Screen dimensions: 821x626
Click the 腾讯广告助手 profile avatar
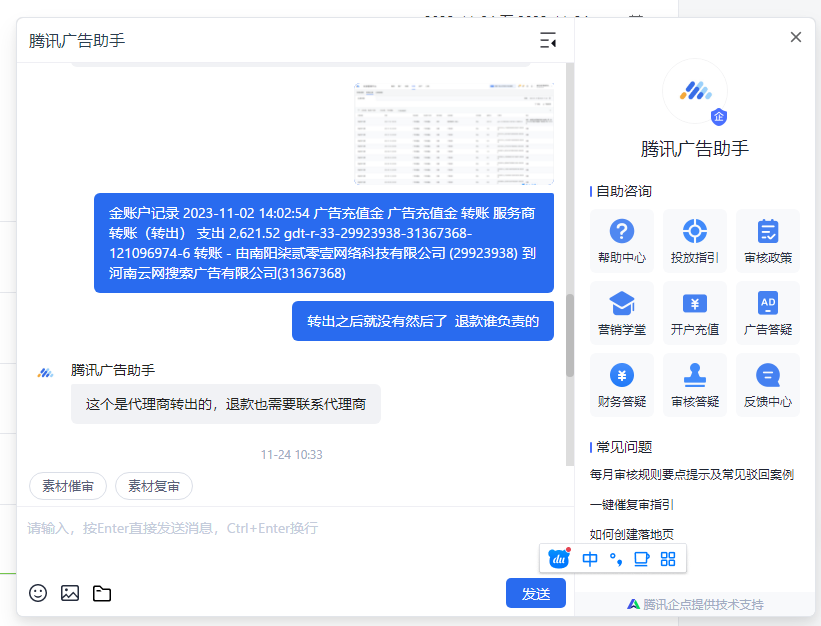click(x=695, y=91)
